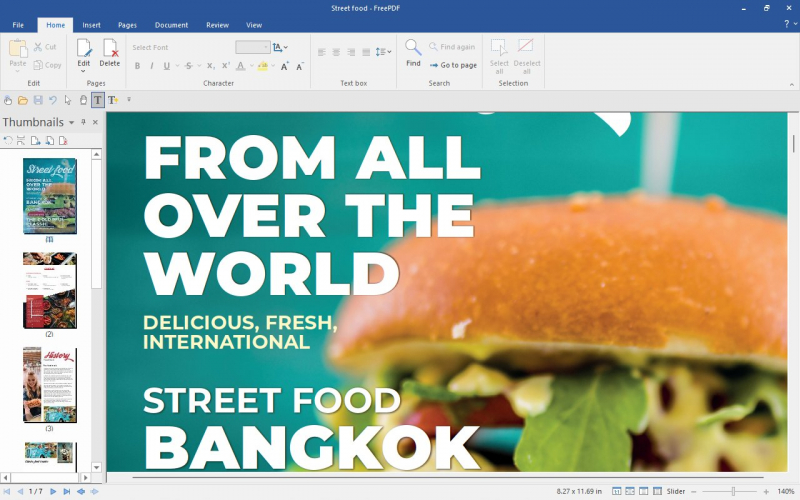This screenshot has height=500, width=800.
Task: Toggle italic formatting
Action: [x=152, y=66]
